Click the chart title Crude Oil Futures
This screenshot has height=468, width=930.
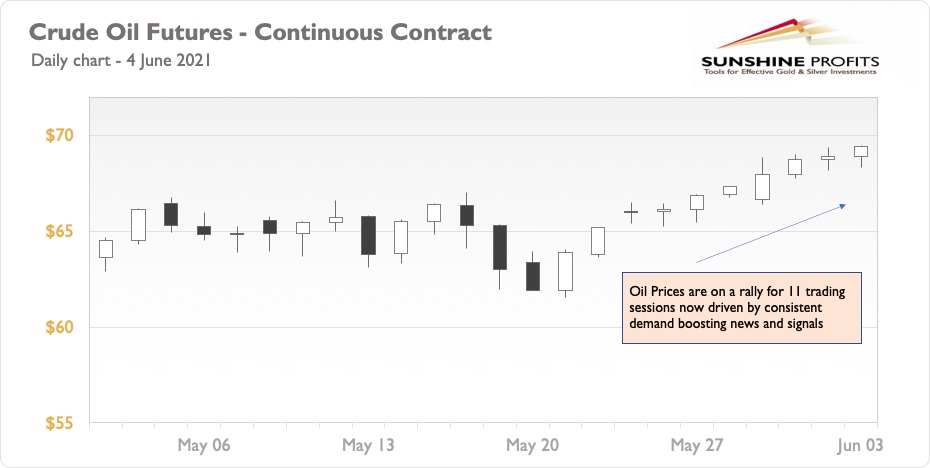click(260, 31)
